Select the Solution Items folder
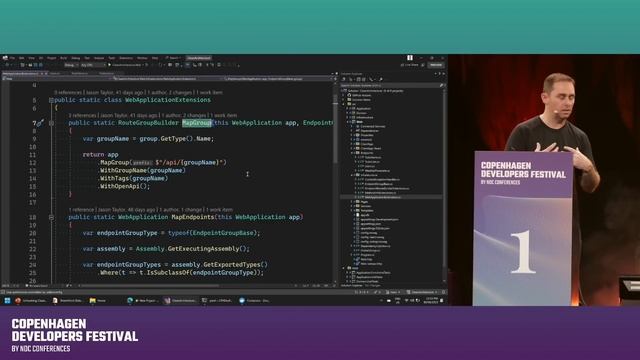The height and width of the screenshot is (360, 640). click(360, 100)
